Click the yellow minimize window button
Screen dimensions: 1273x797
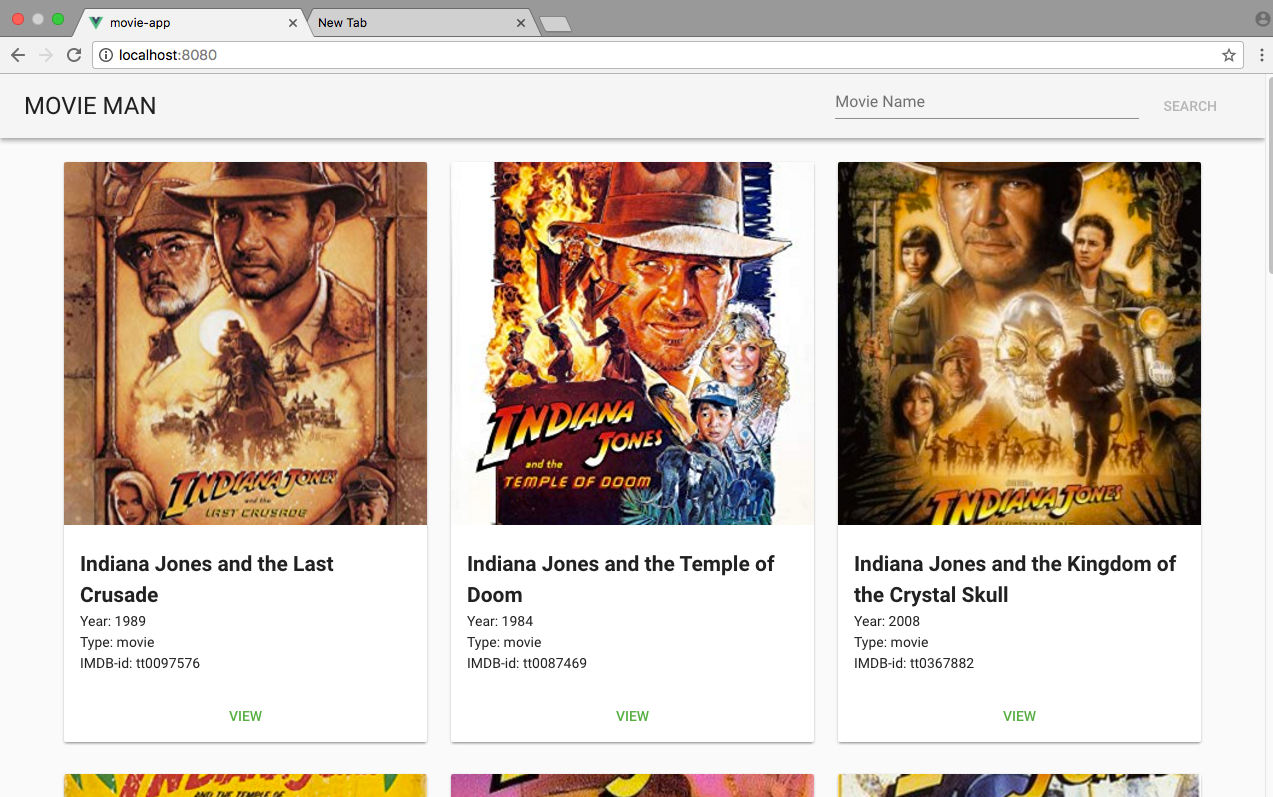point(38,19)
